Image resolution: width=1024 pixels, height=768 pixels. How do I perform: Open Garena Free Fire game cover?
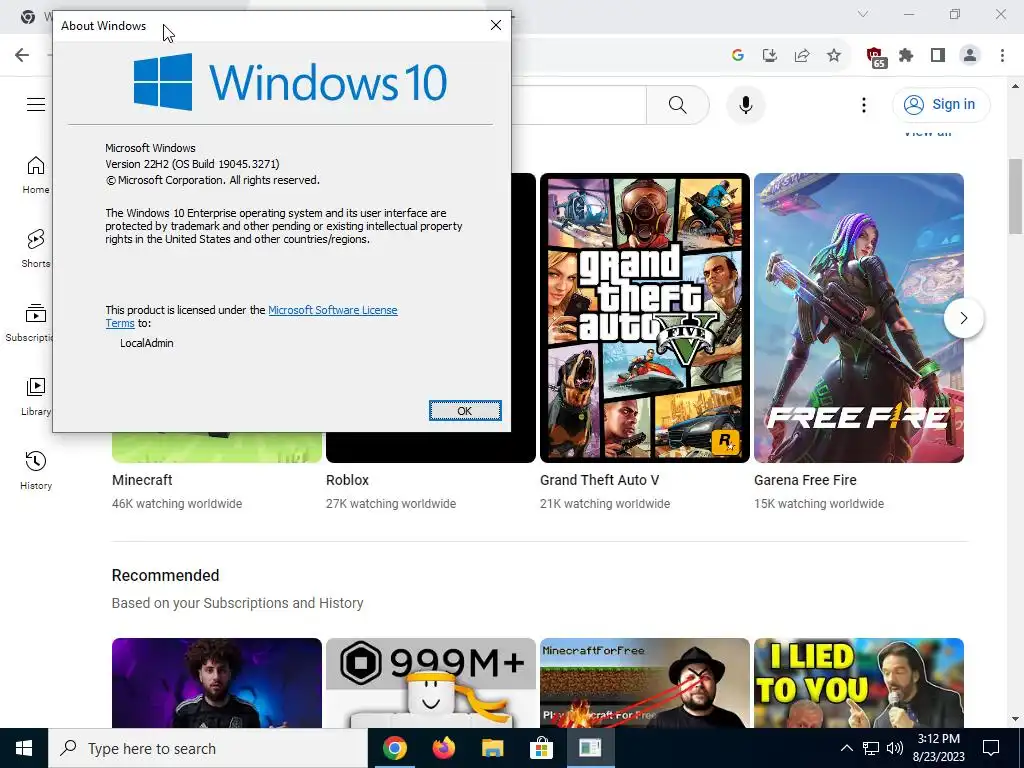coord(859,318)
